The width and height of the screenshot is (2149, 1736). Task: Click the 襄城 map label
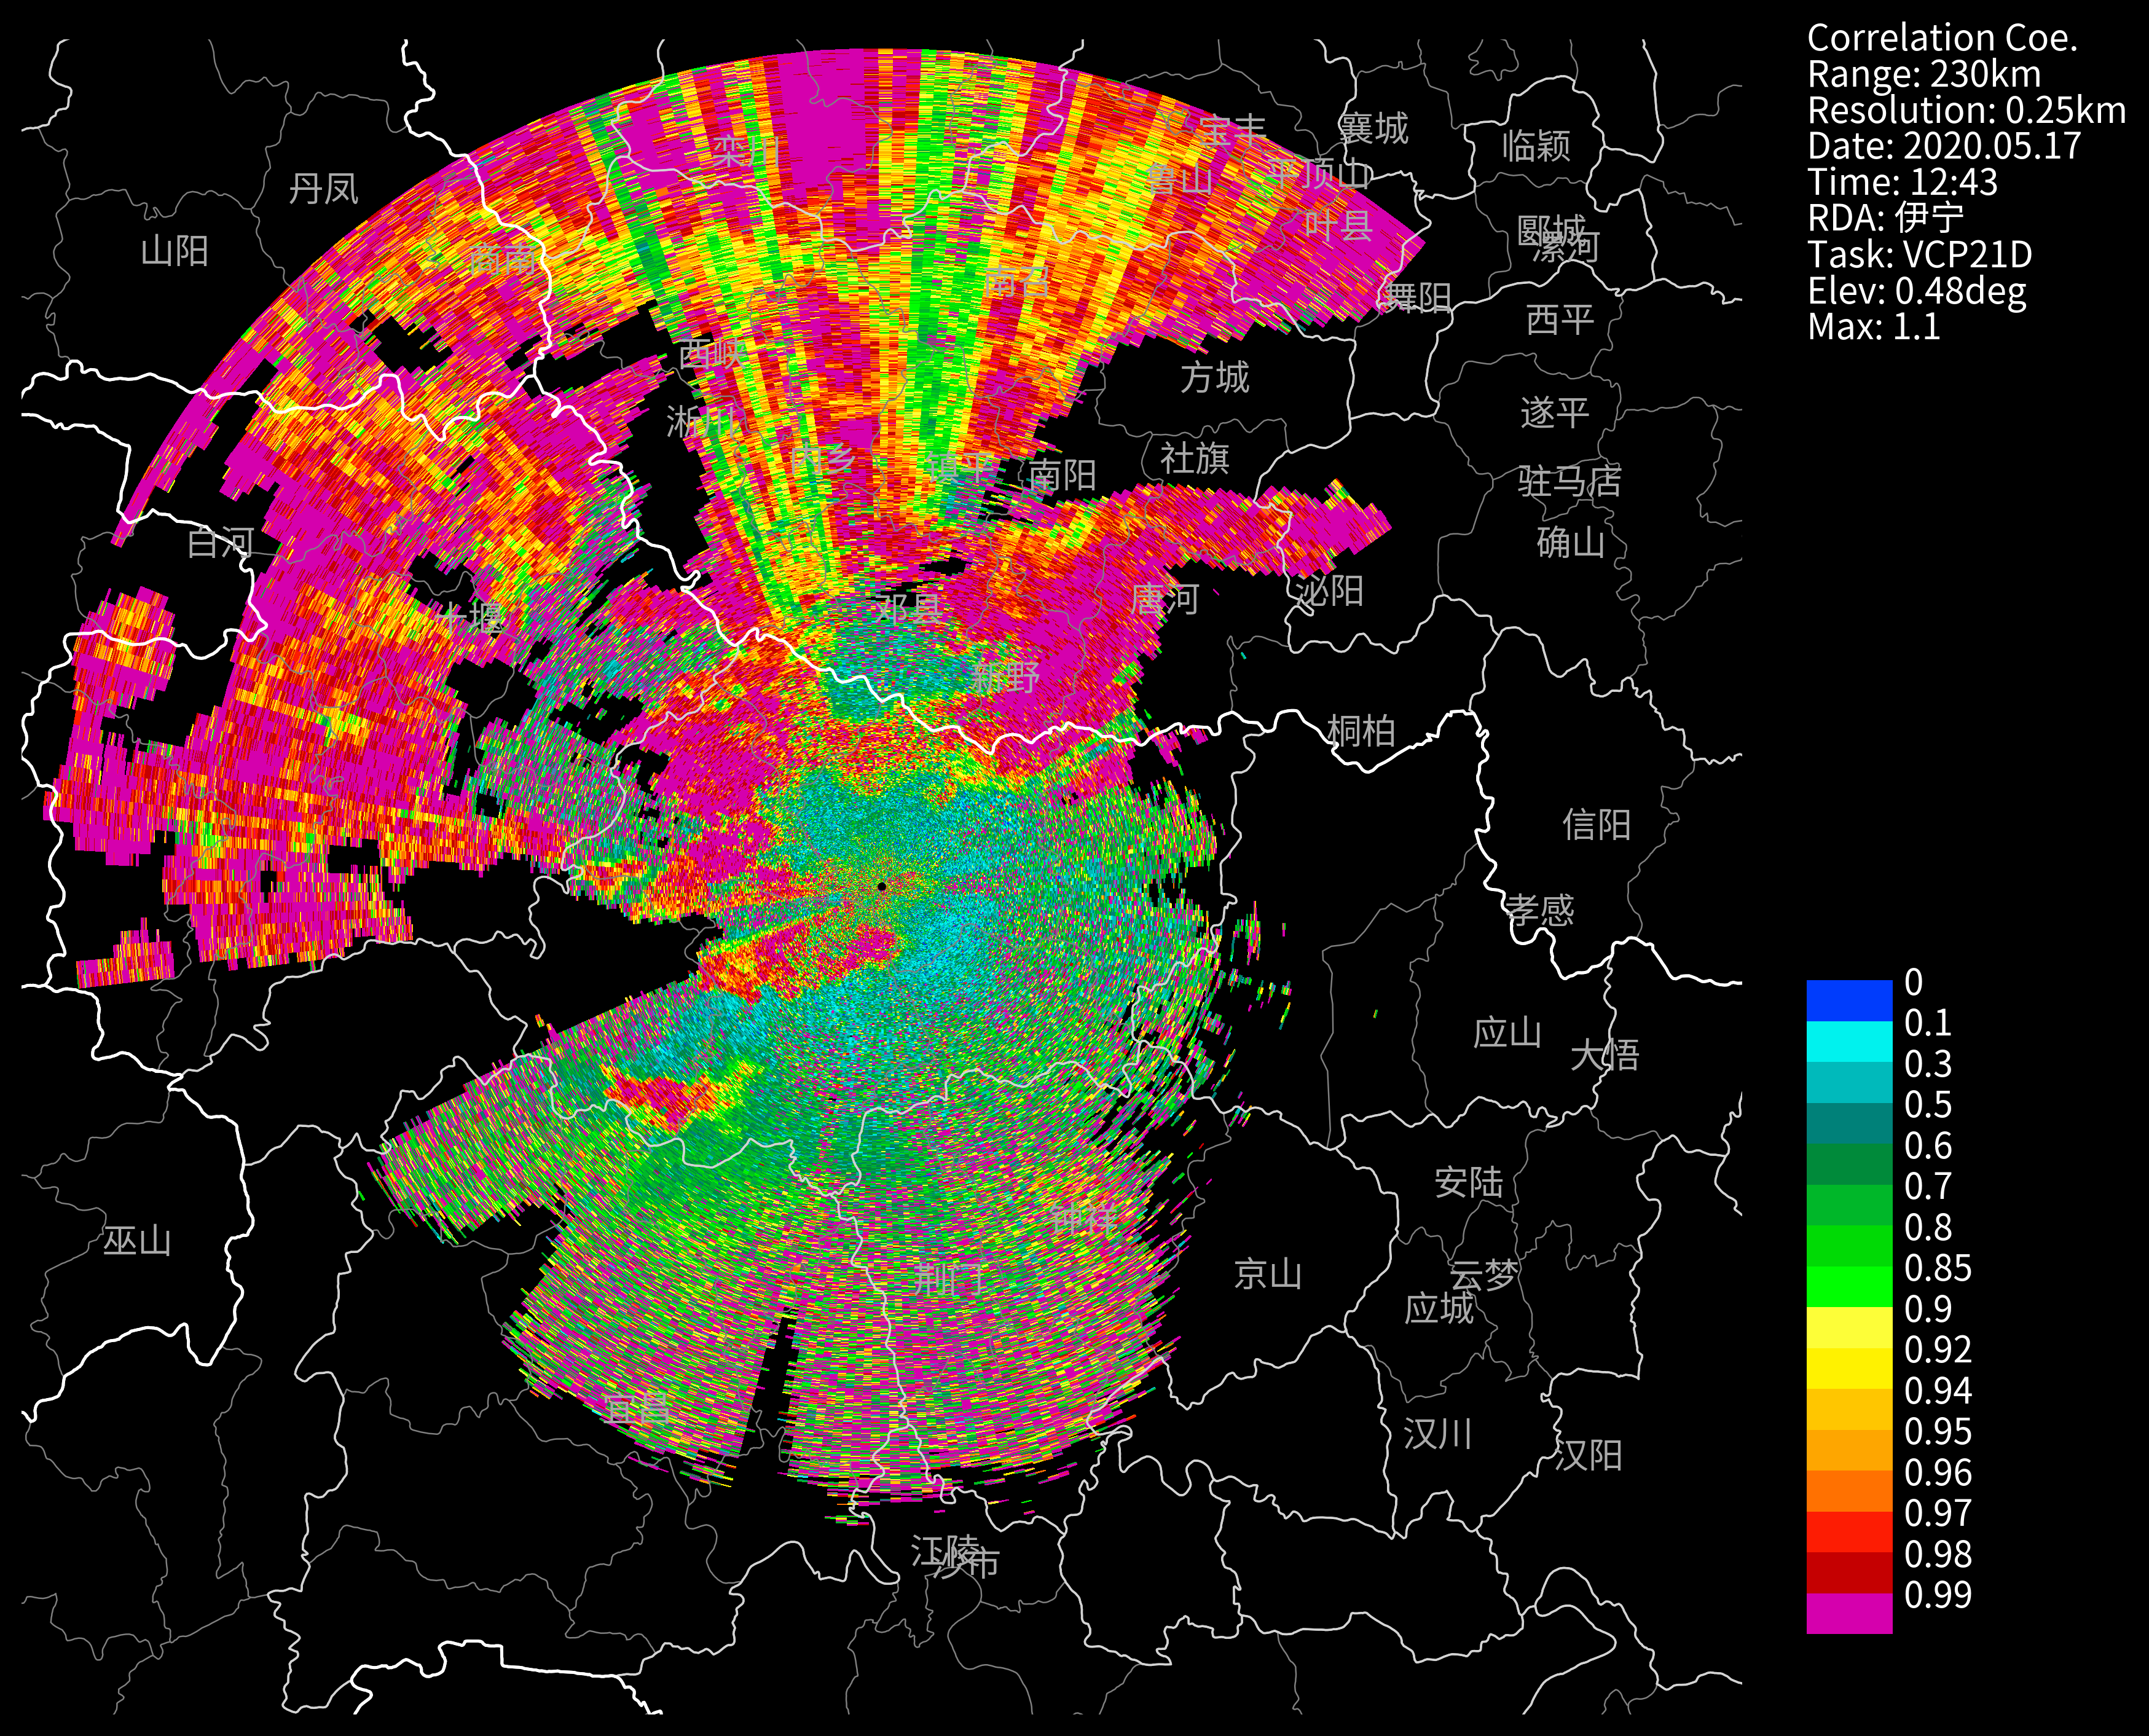(1373, 128)
